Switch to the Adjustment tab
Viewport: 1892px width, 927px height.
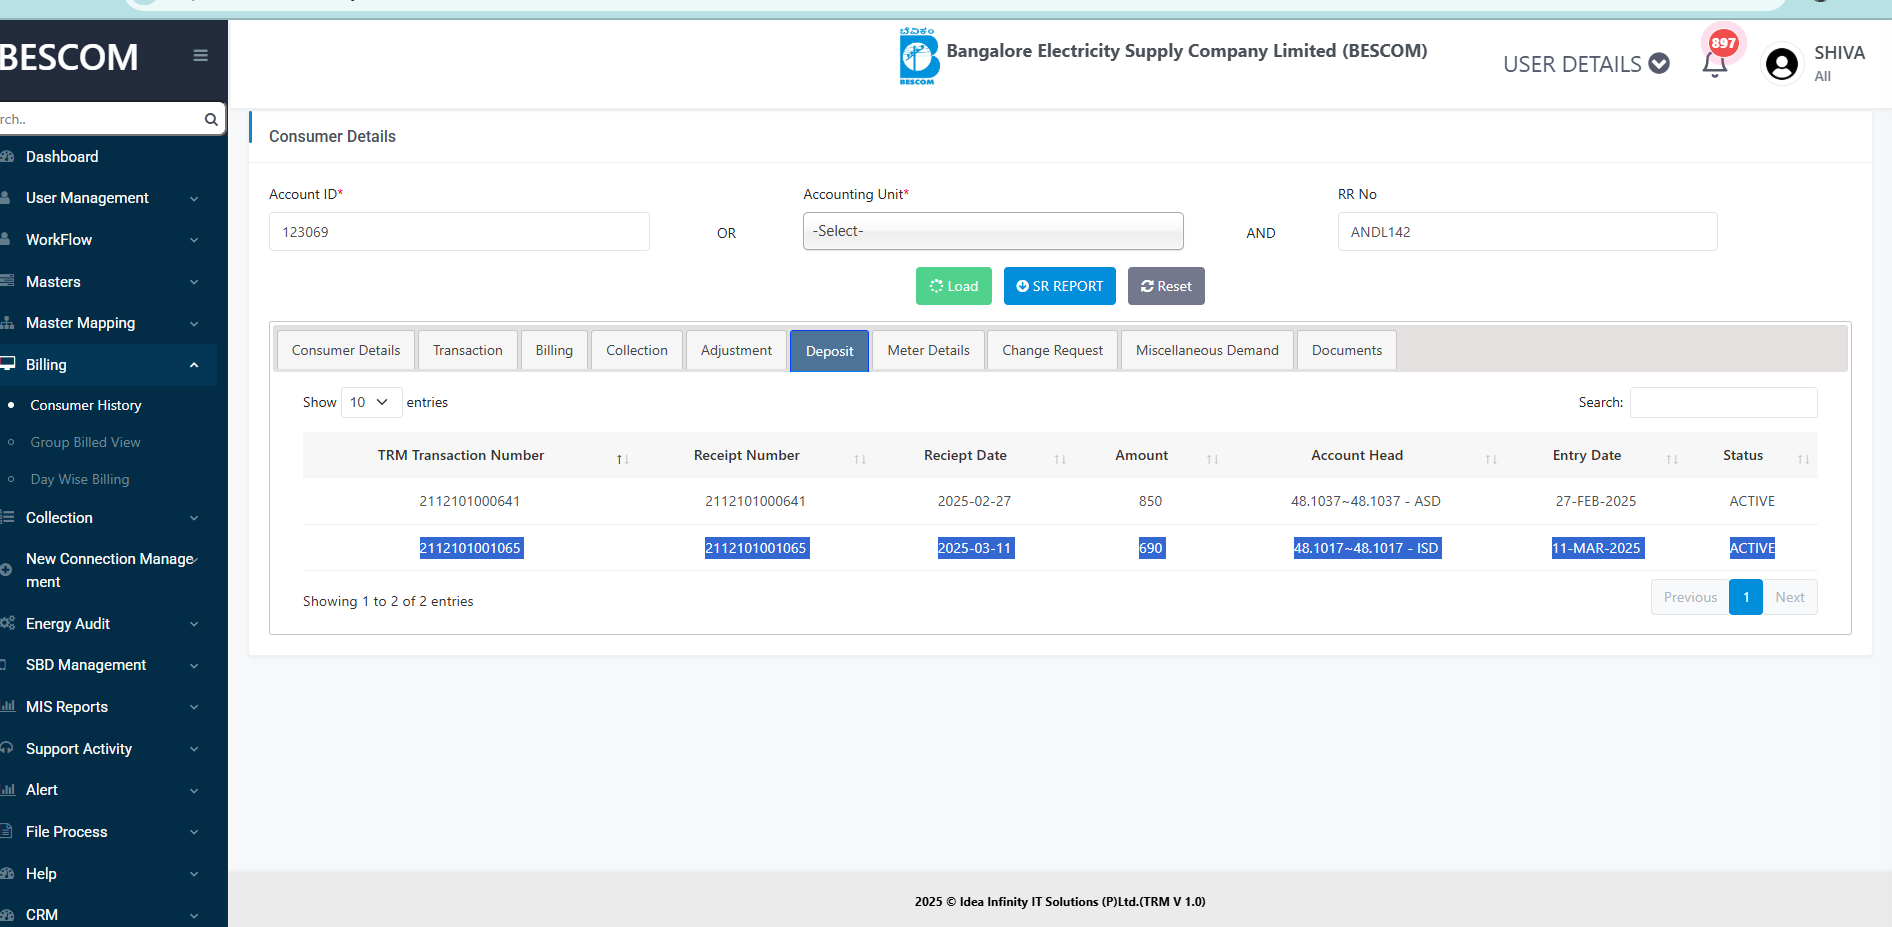(736, 350)
